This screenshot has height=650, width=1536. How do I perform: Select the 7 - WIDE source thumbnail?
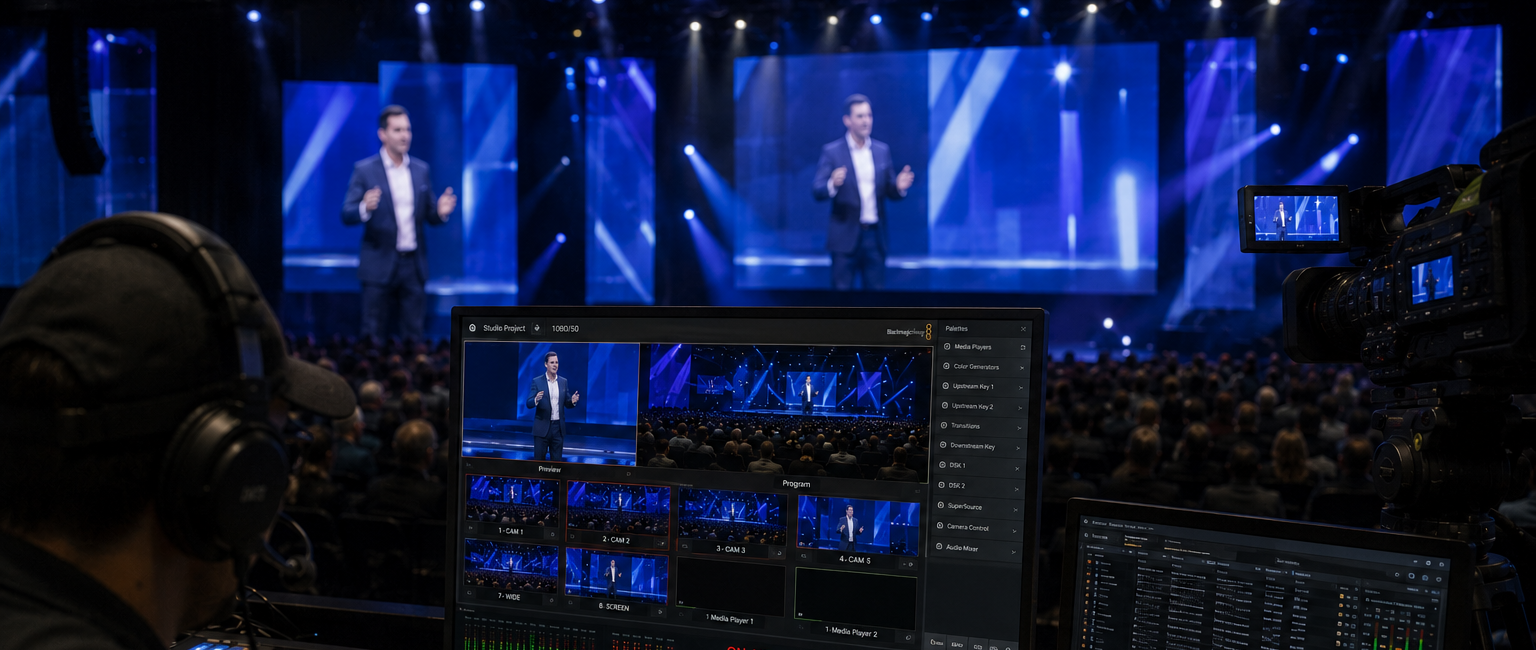[x=511, y=565]
